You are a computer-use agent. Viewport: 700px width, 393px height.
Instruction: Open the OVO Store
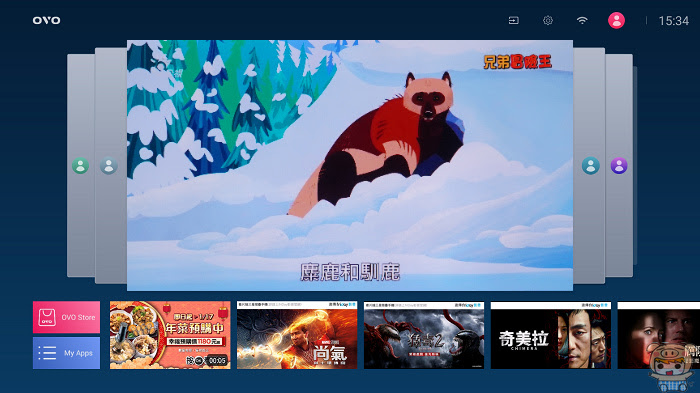click(x=66, y=317)
